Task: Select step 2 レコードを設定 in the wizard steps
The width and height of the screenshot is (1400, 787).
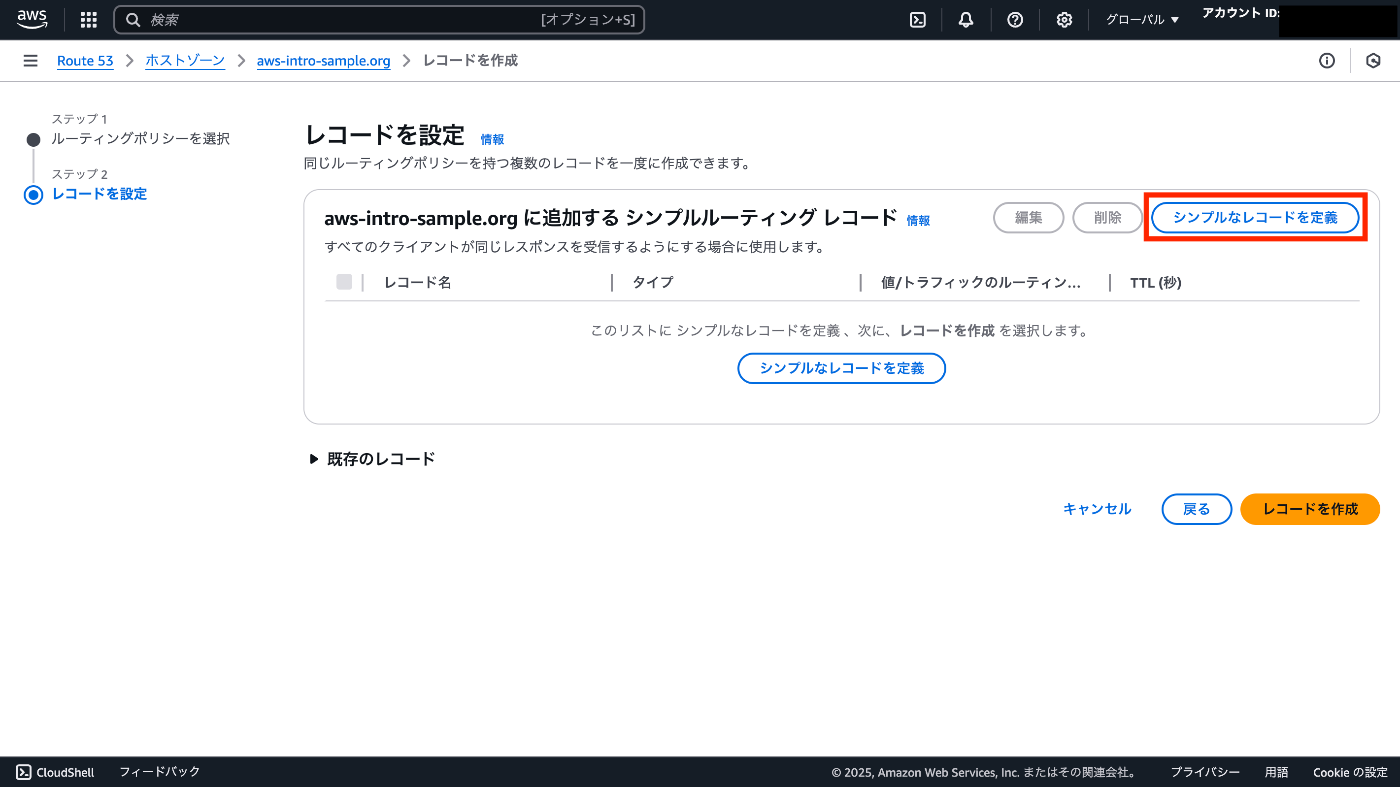Action: coord(99,194)
